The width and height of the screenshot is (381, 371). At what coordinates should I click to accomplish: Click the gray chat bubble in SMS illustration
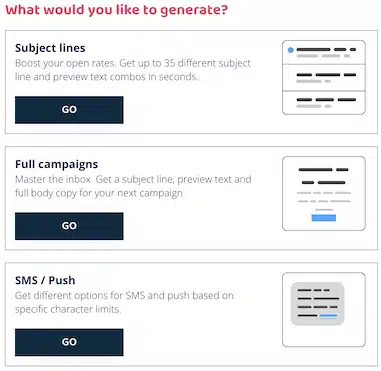[317, 304]
